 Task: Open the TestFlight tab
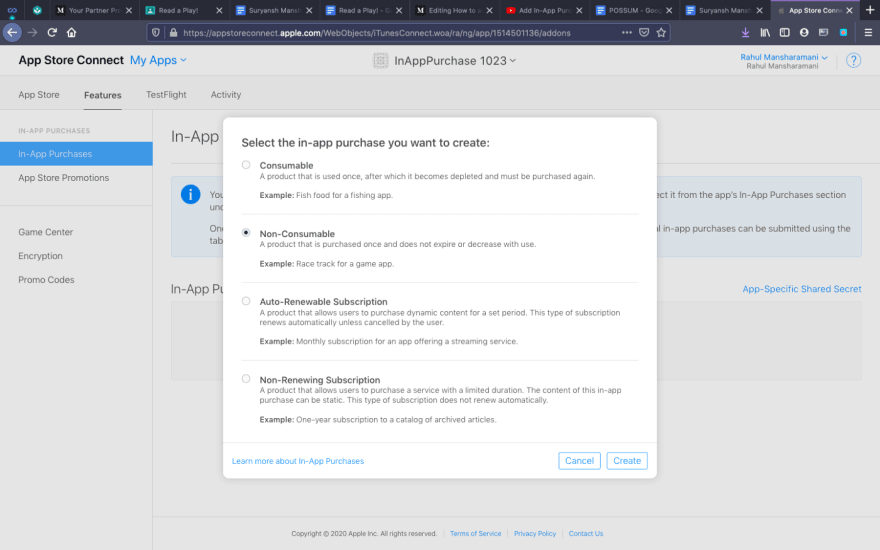click(x=166, y=95)
